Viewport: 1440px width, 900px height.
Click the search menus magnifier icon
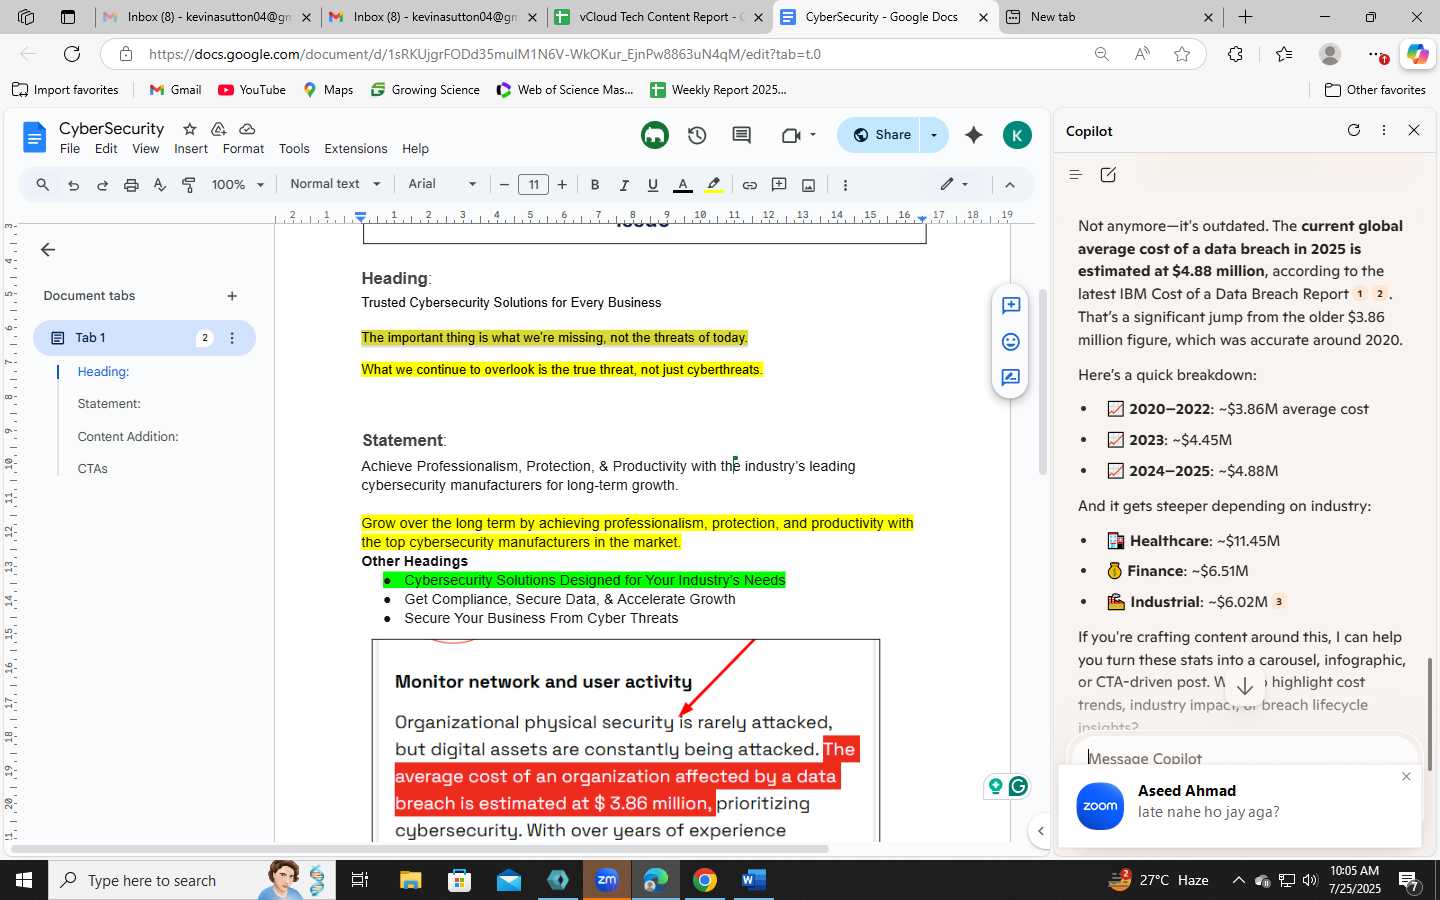click(42, 185)
